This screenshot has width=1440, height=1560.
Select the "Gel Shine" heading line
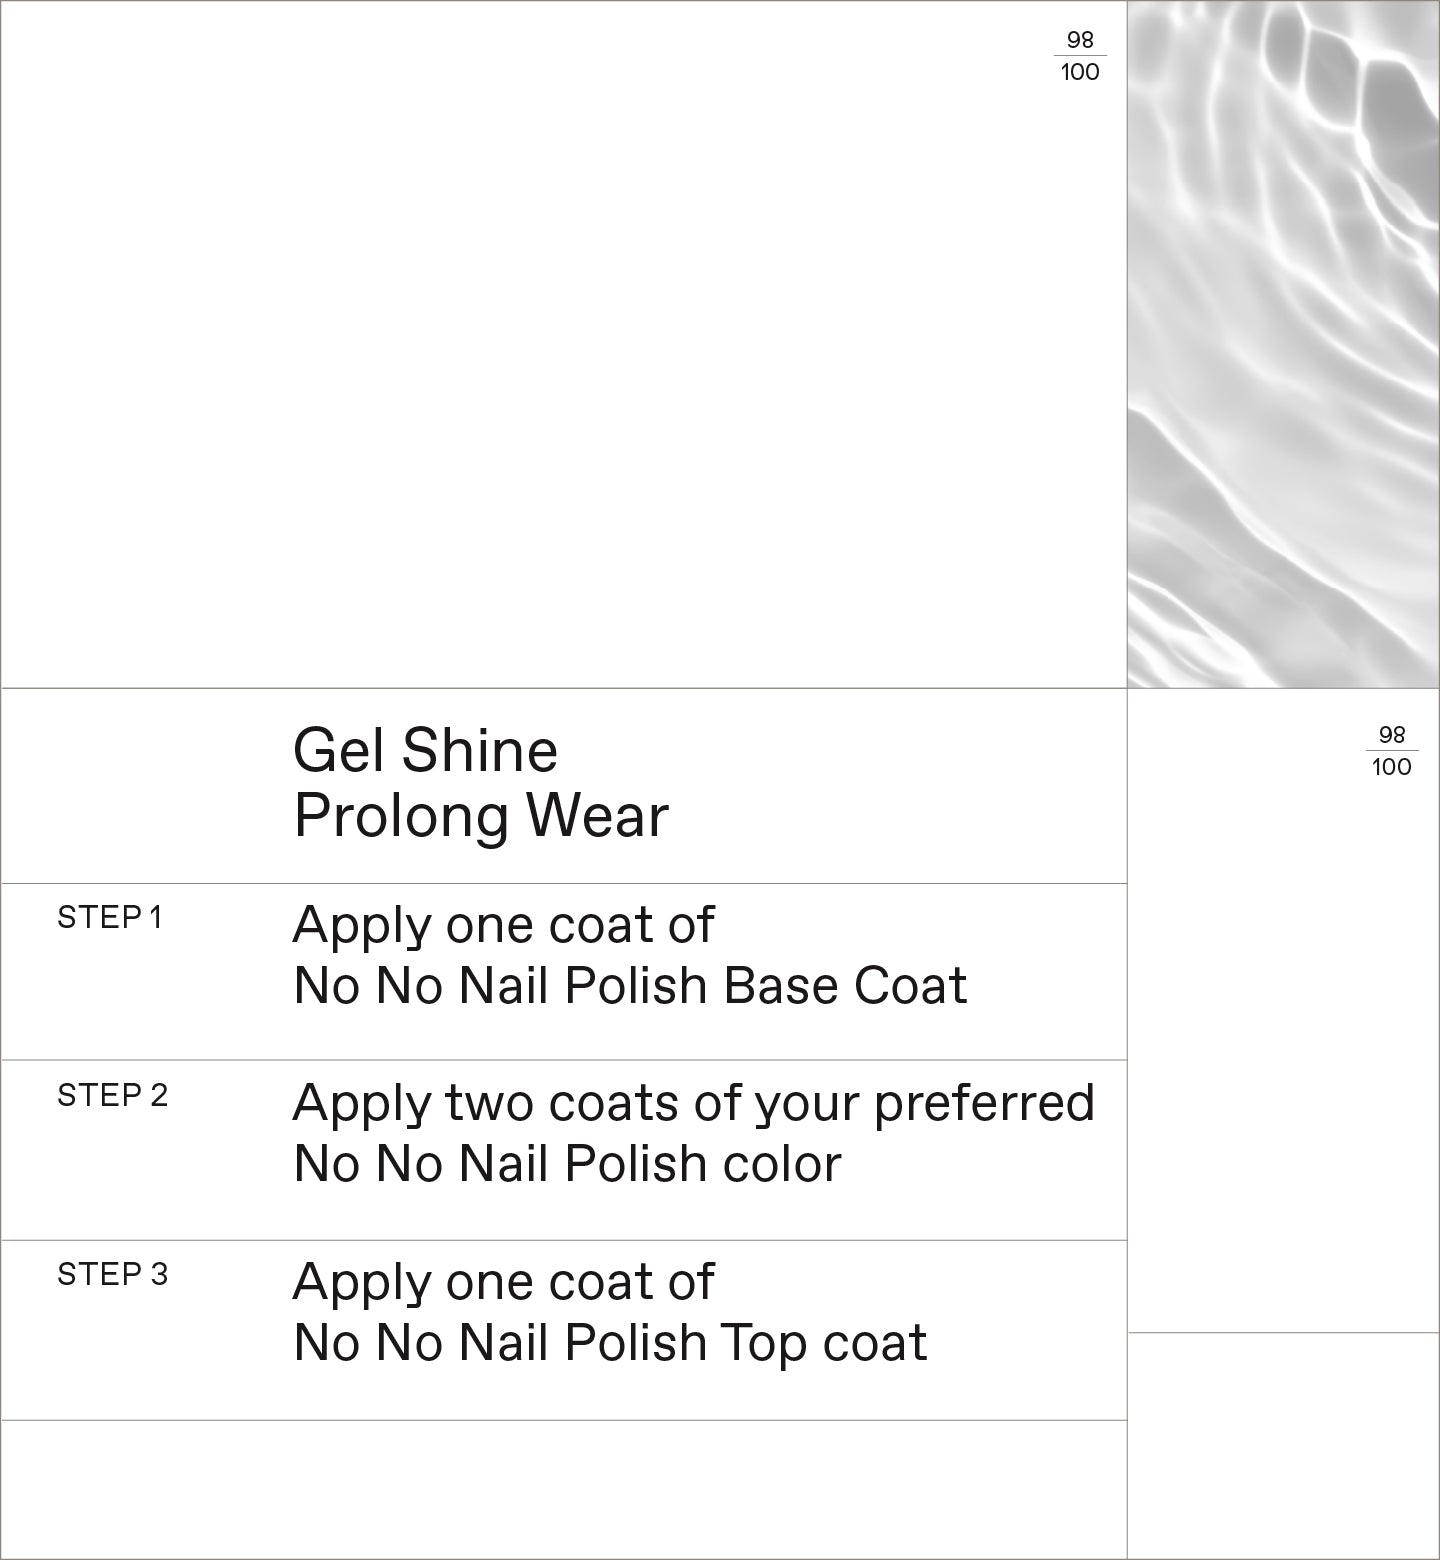click(x=425, y=751)
